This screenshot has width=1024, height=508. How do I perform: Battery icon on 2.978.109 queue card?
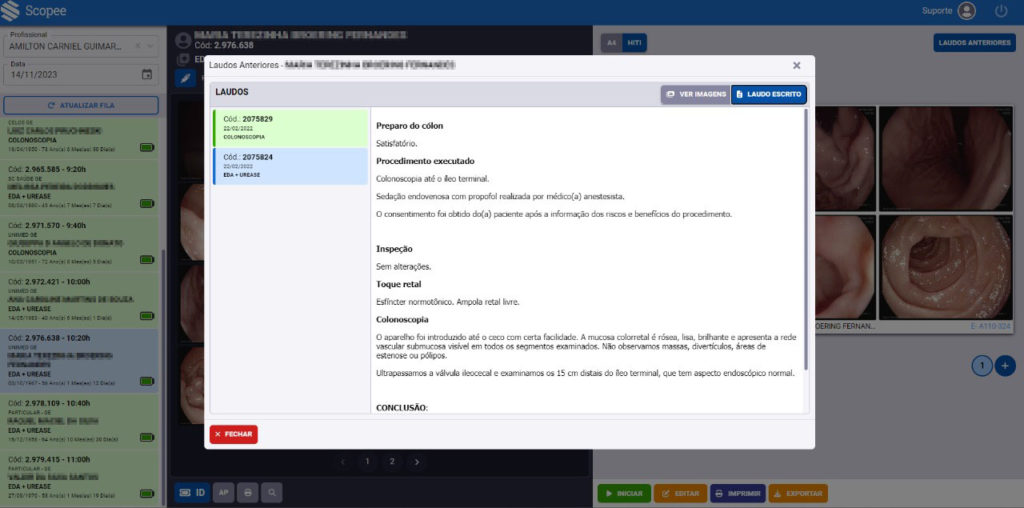coord(147,437)
